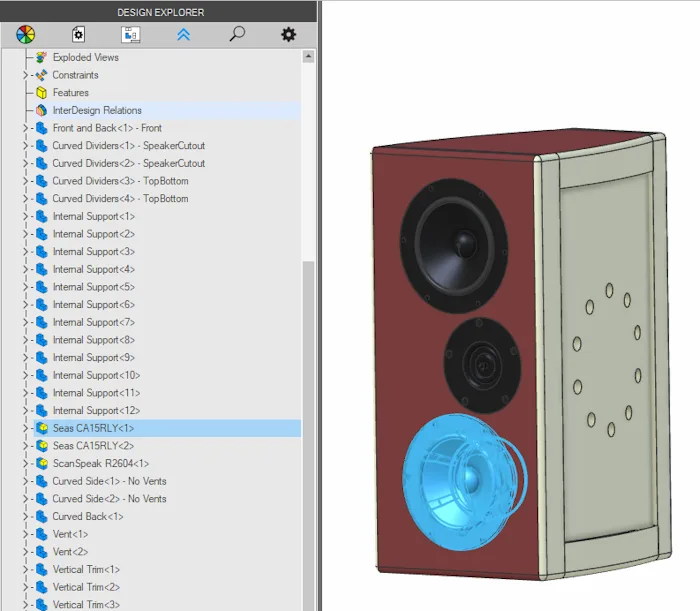700x611 pixels.
Task: Click Internal Support<12> part icon
Action: [x=42, y=410]
